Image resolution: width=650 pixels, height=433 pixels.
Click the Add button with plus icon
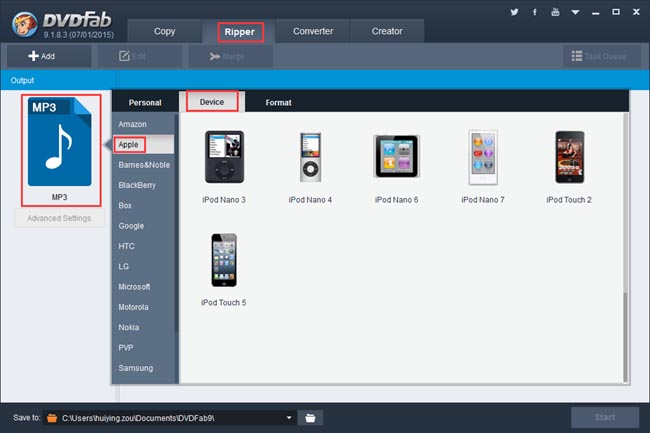pyautogui.click(x=49, y=56)
